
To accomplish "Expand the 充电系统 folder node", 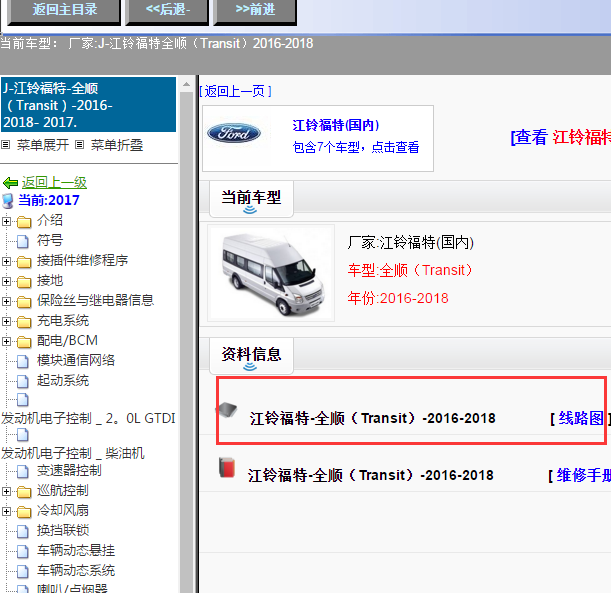I will (x=6, y=321).
